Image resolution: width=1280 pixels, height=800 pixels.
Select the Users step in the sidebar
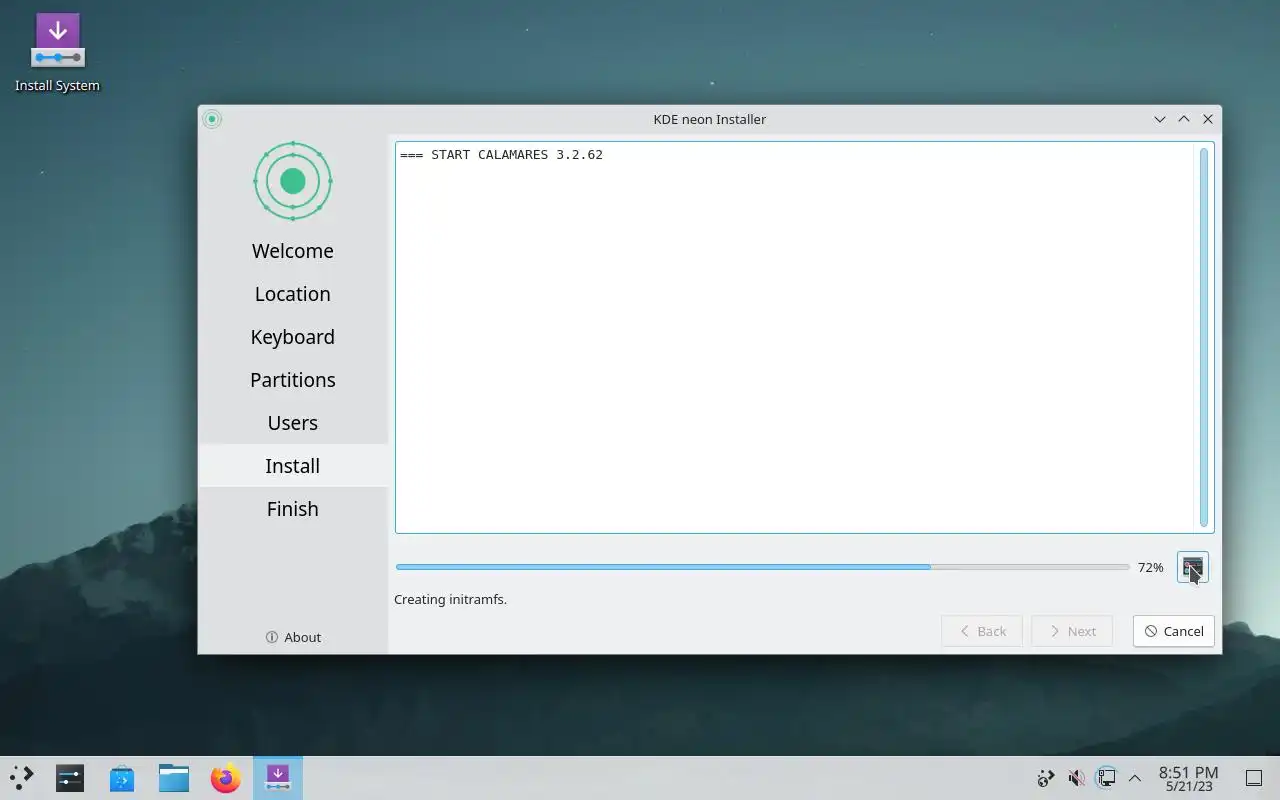[293, 423]
